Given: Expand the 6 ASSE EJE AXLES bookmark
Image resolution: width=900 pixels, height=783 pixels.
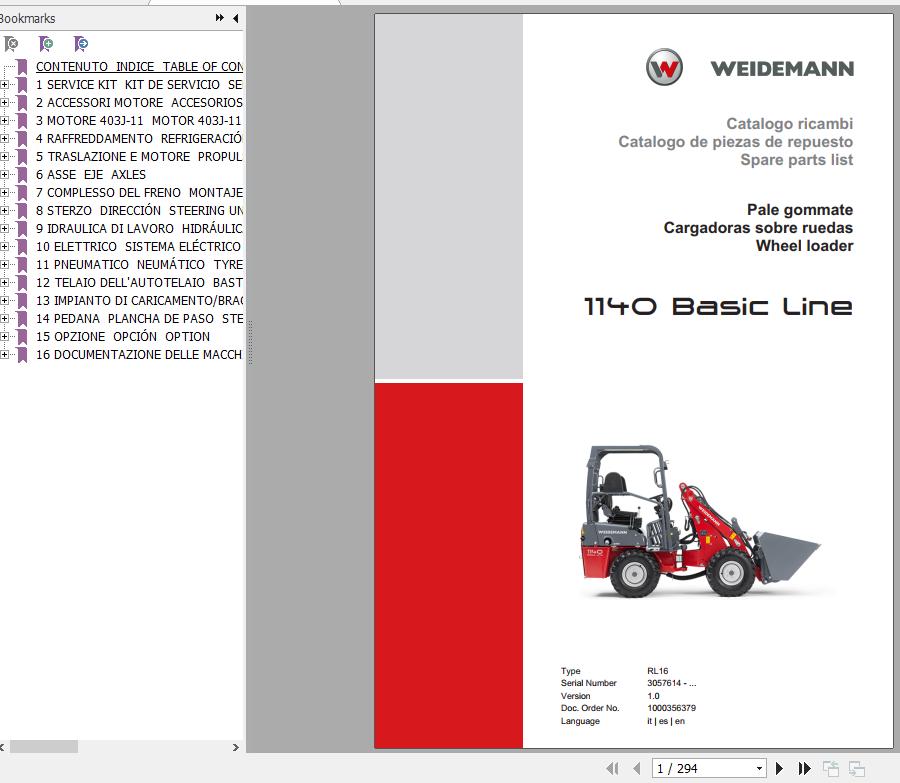Looking at the screenshot, I should click(x=5, y=175).
